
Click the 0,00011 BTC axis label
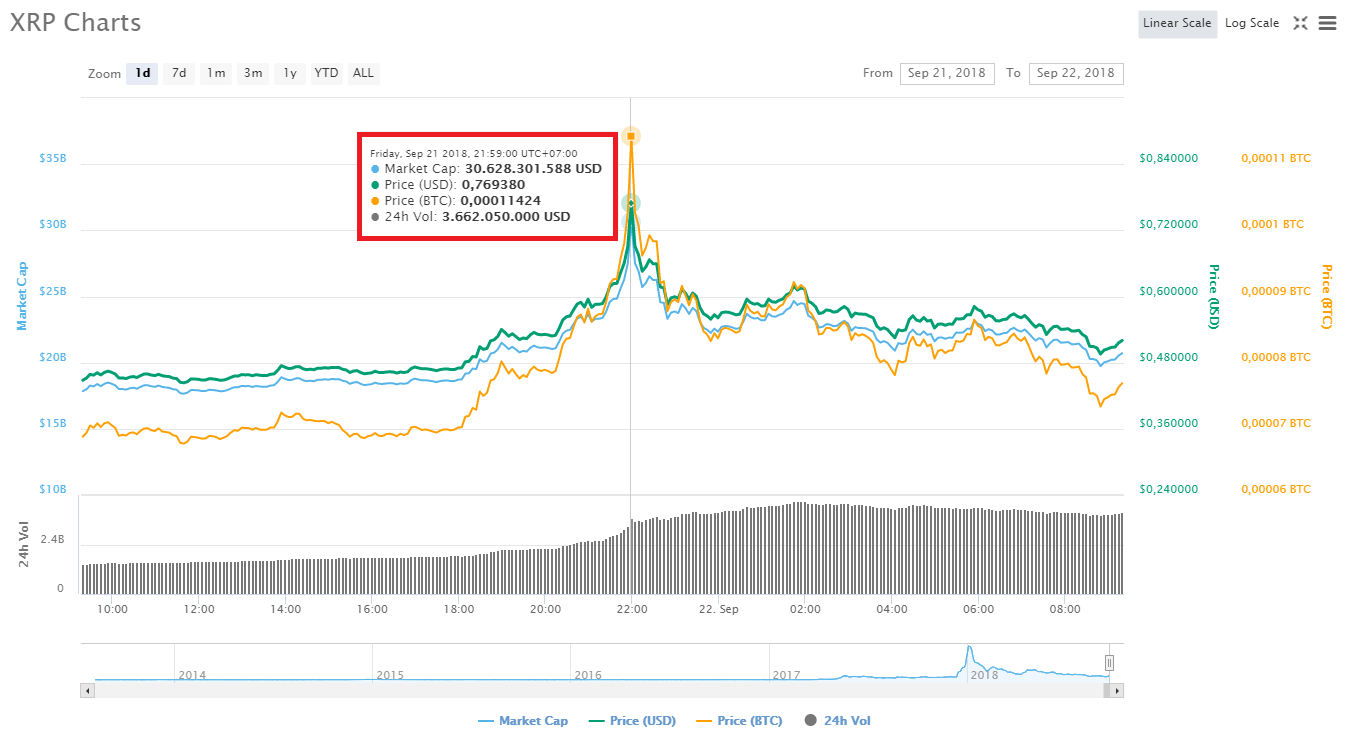pos(1276,158)
